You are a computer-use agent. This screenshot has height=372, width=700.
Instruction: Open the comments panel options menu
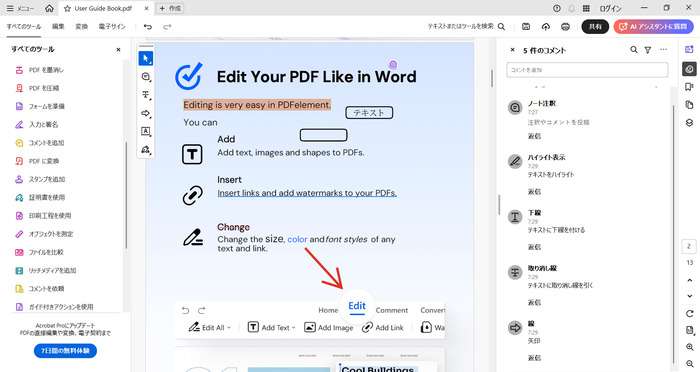click(x=663, y=50)
